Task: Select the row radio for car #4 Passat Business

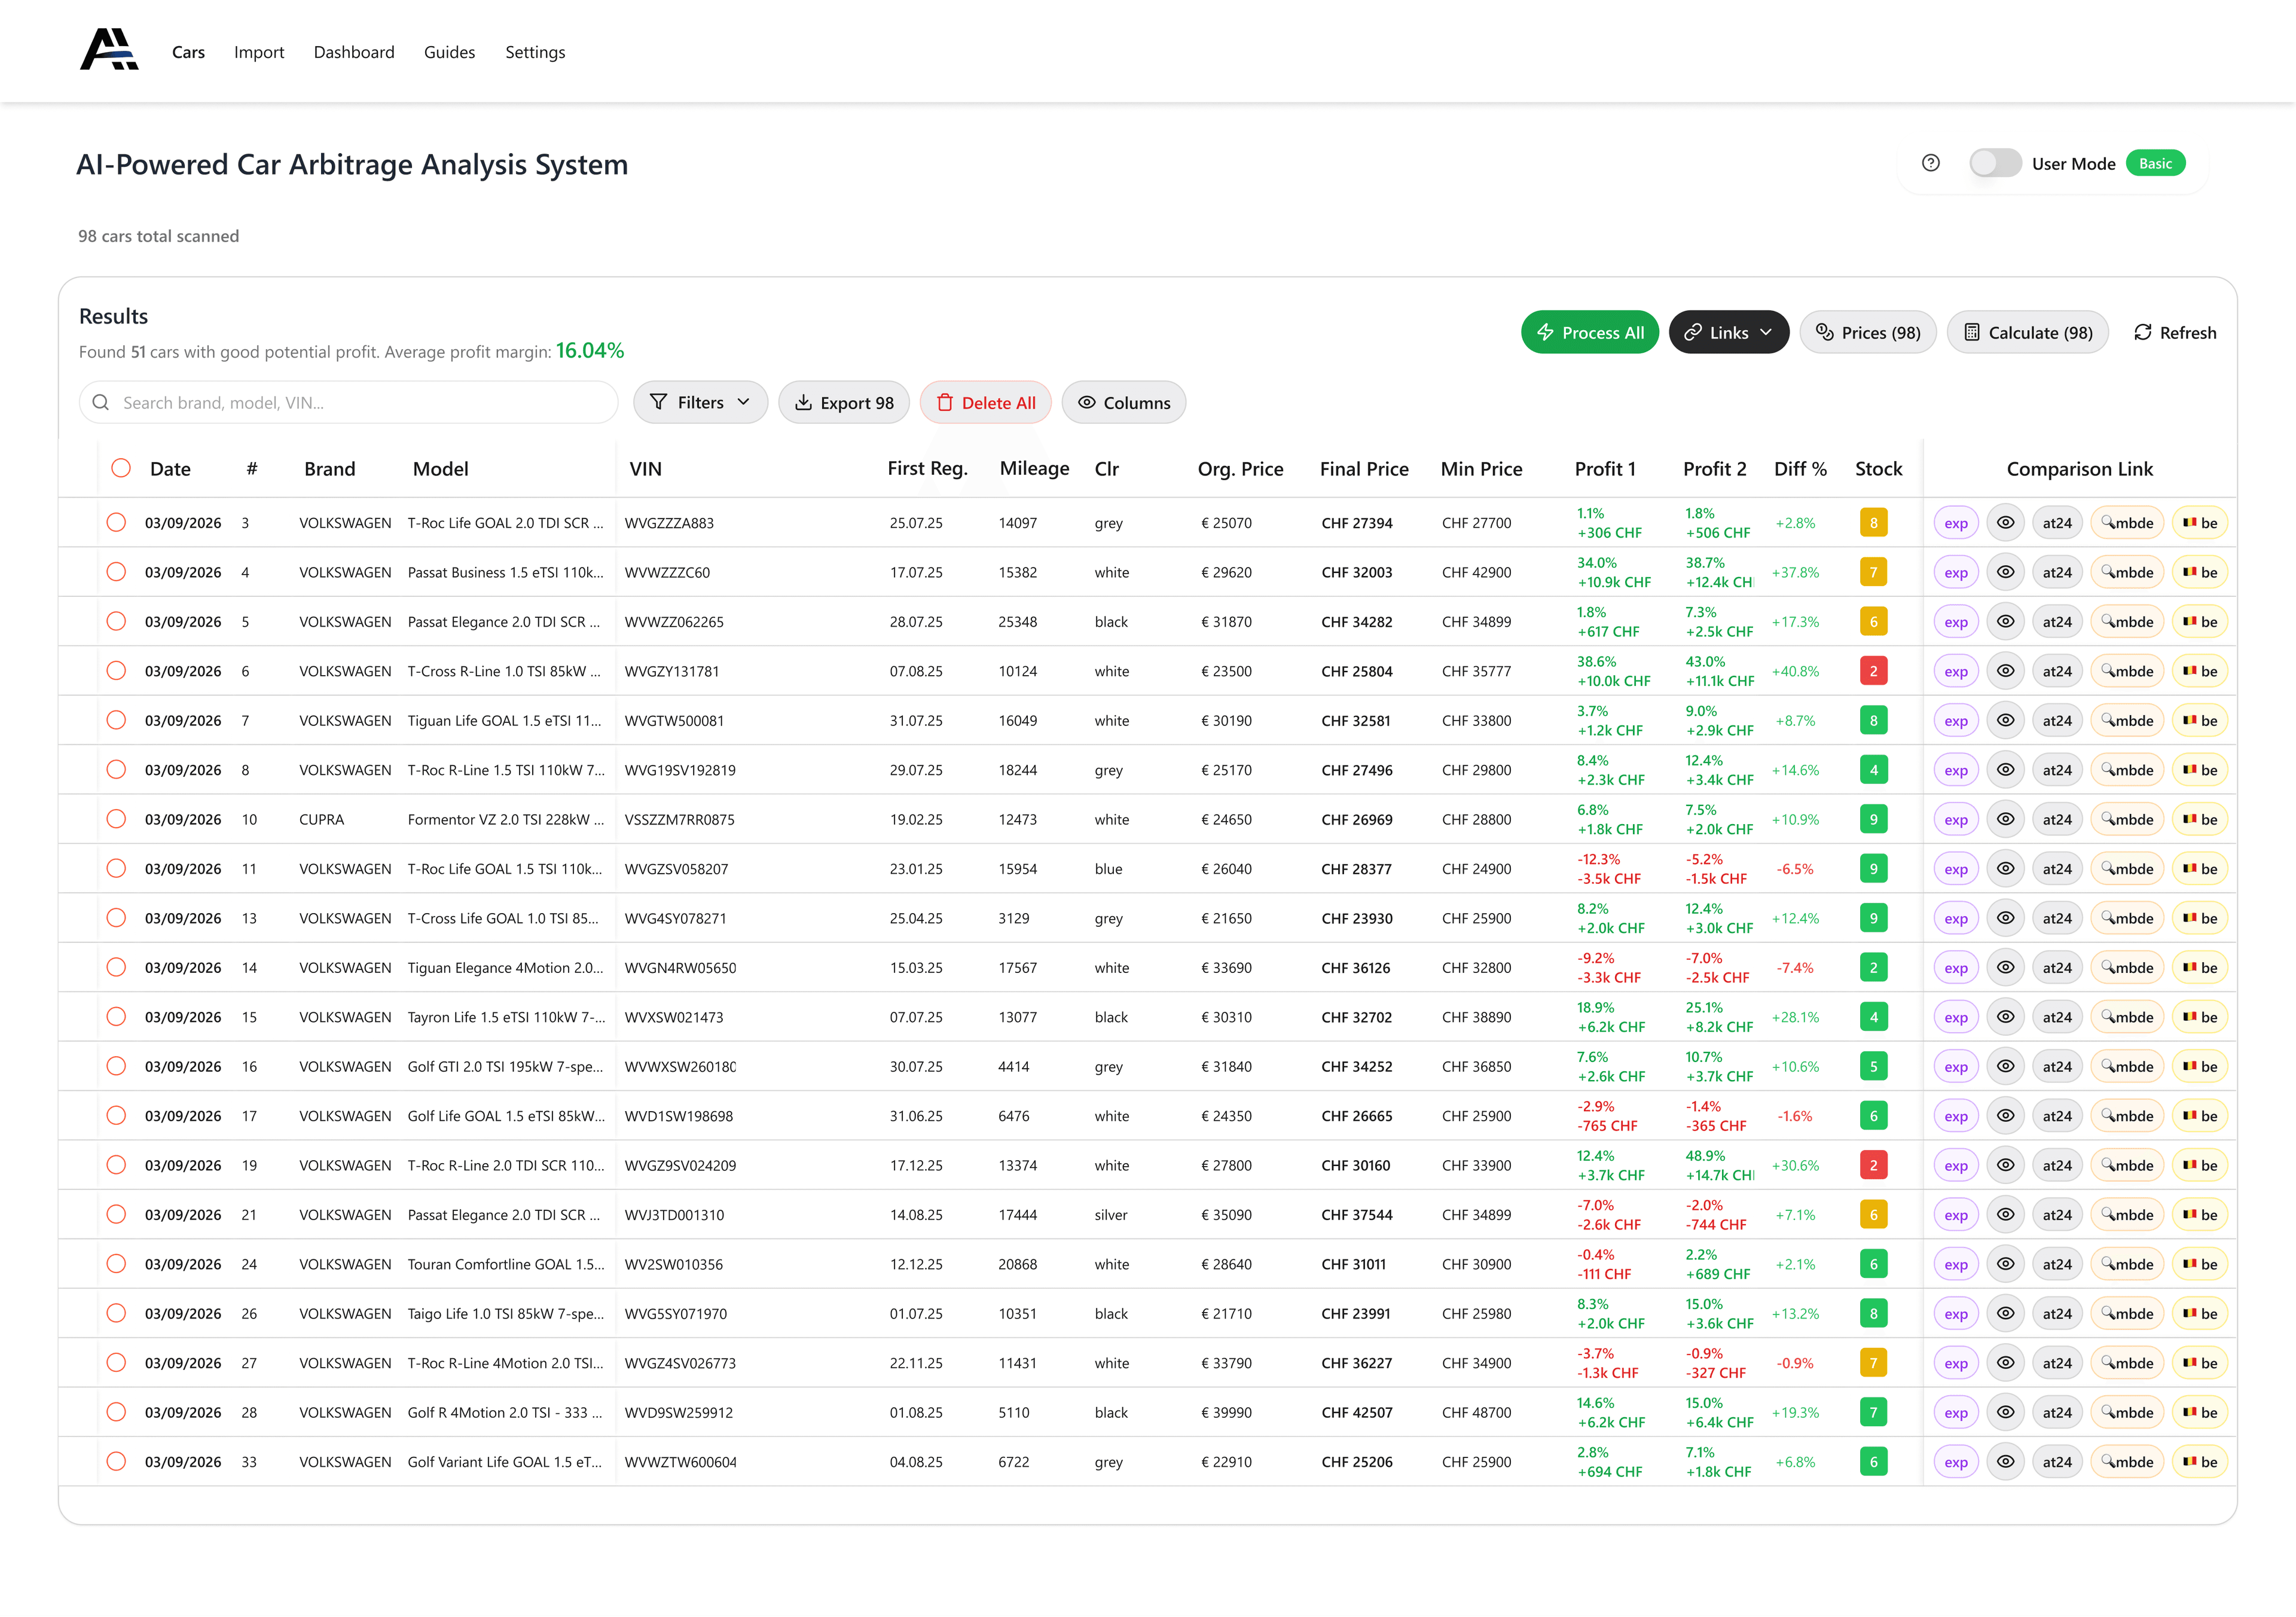Action: pos(116,572)
